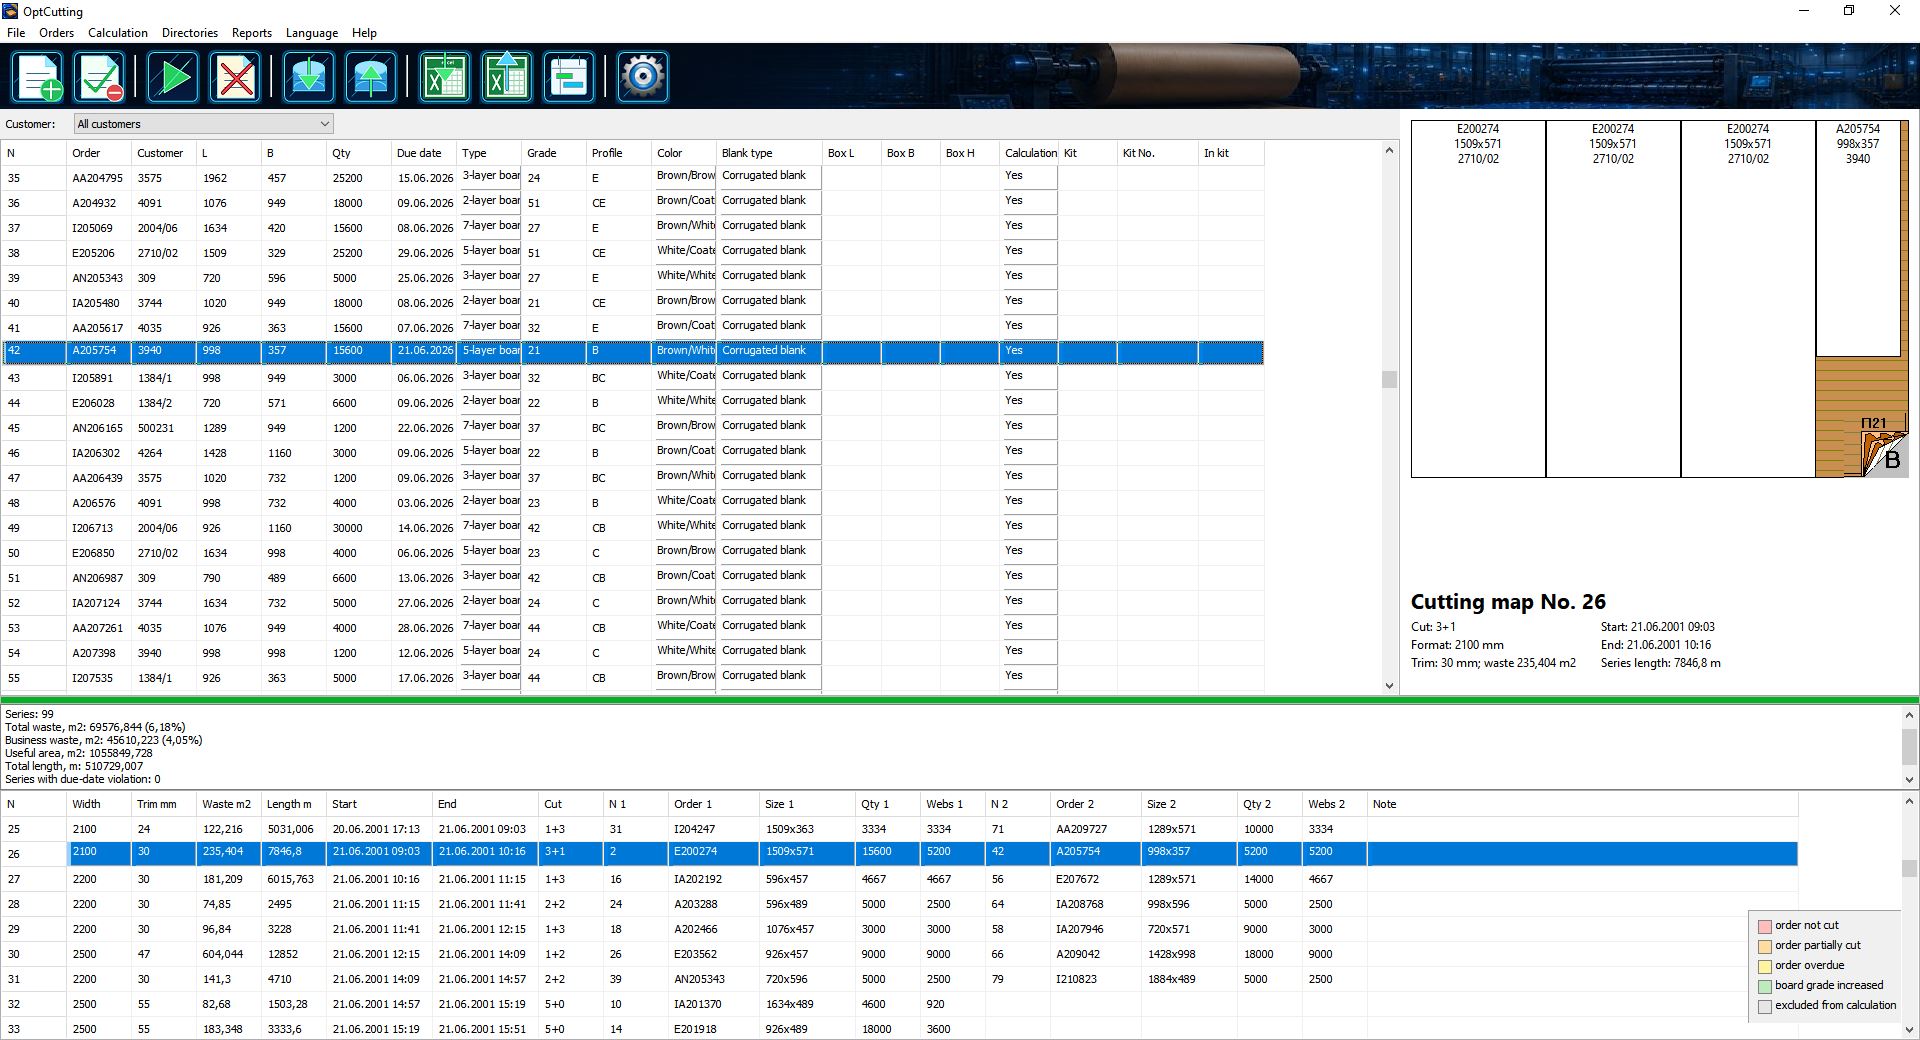The width and height of the screenshot is (1920, 1040).
Task: Export to Excel toolbar icon
Action: click(507, 77)
